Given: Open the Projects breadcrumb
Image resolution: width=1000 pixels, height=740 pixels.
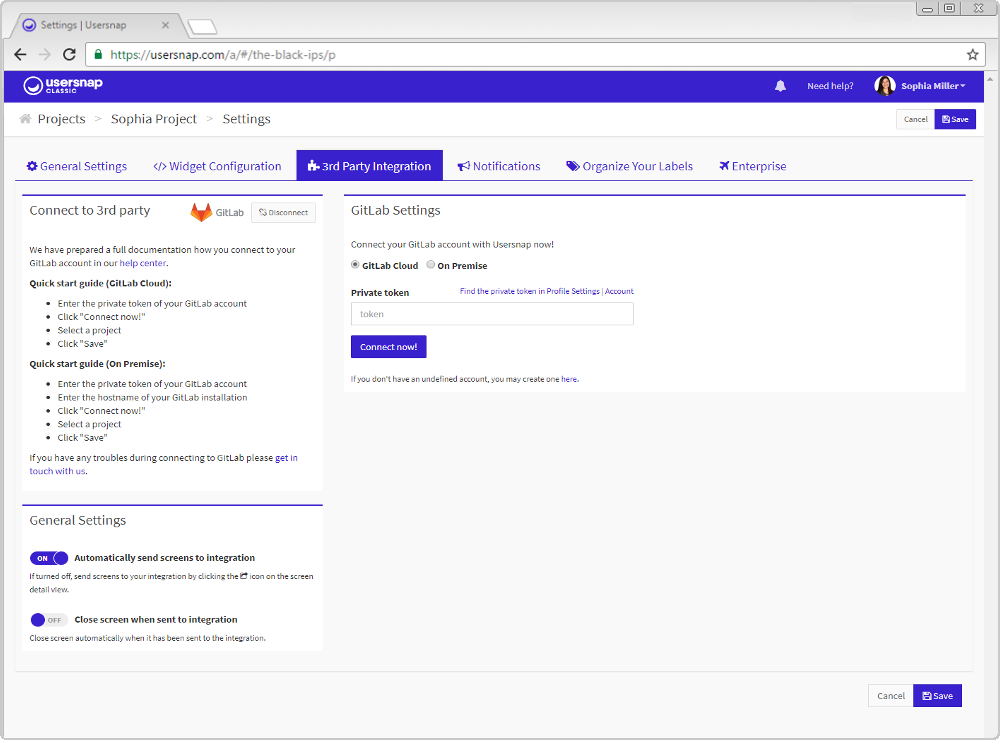Looking at the screenshot, I should click(61, 119).
